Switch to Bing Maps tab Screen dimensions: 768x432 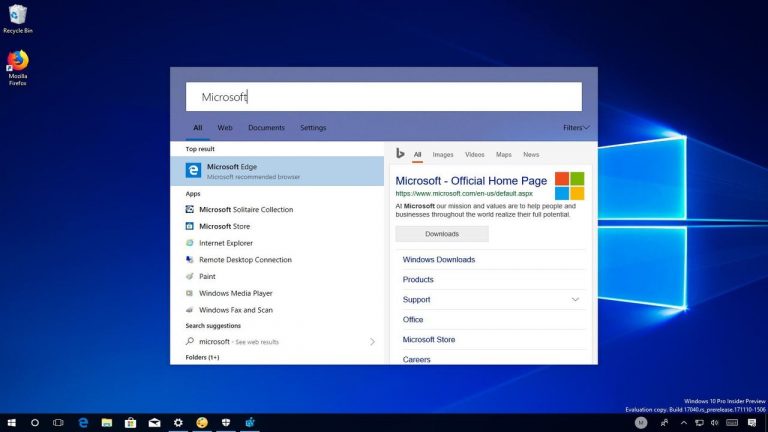tap(504, 154)
